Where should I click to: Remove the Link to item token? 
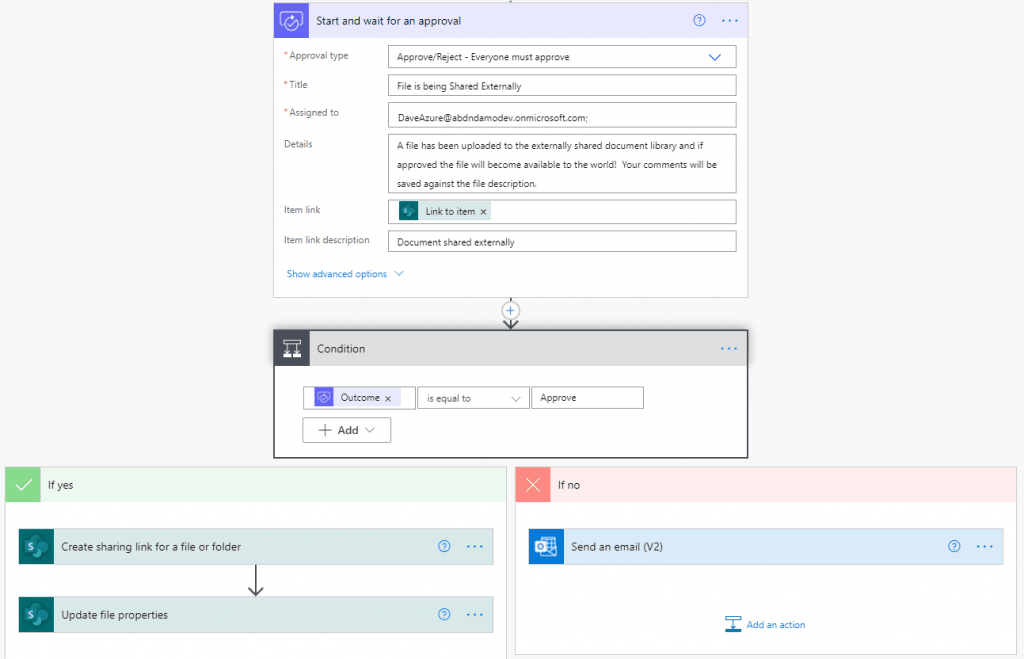tap(484, 212)
